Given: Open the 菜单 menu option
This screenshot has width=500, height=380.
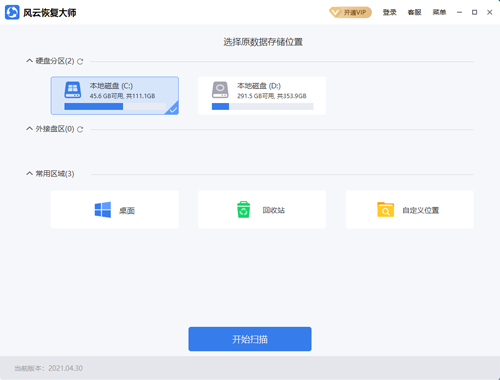Looking at the screenshot, I should click(439, 12).
